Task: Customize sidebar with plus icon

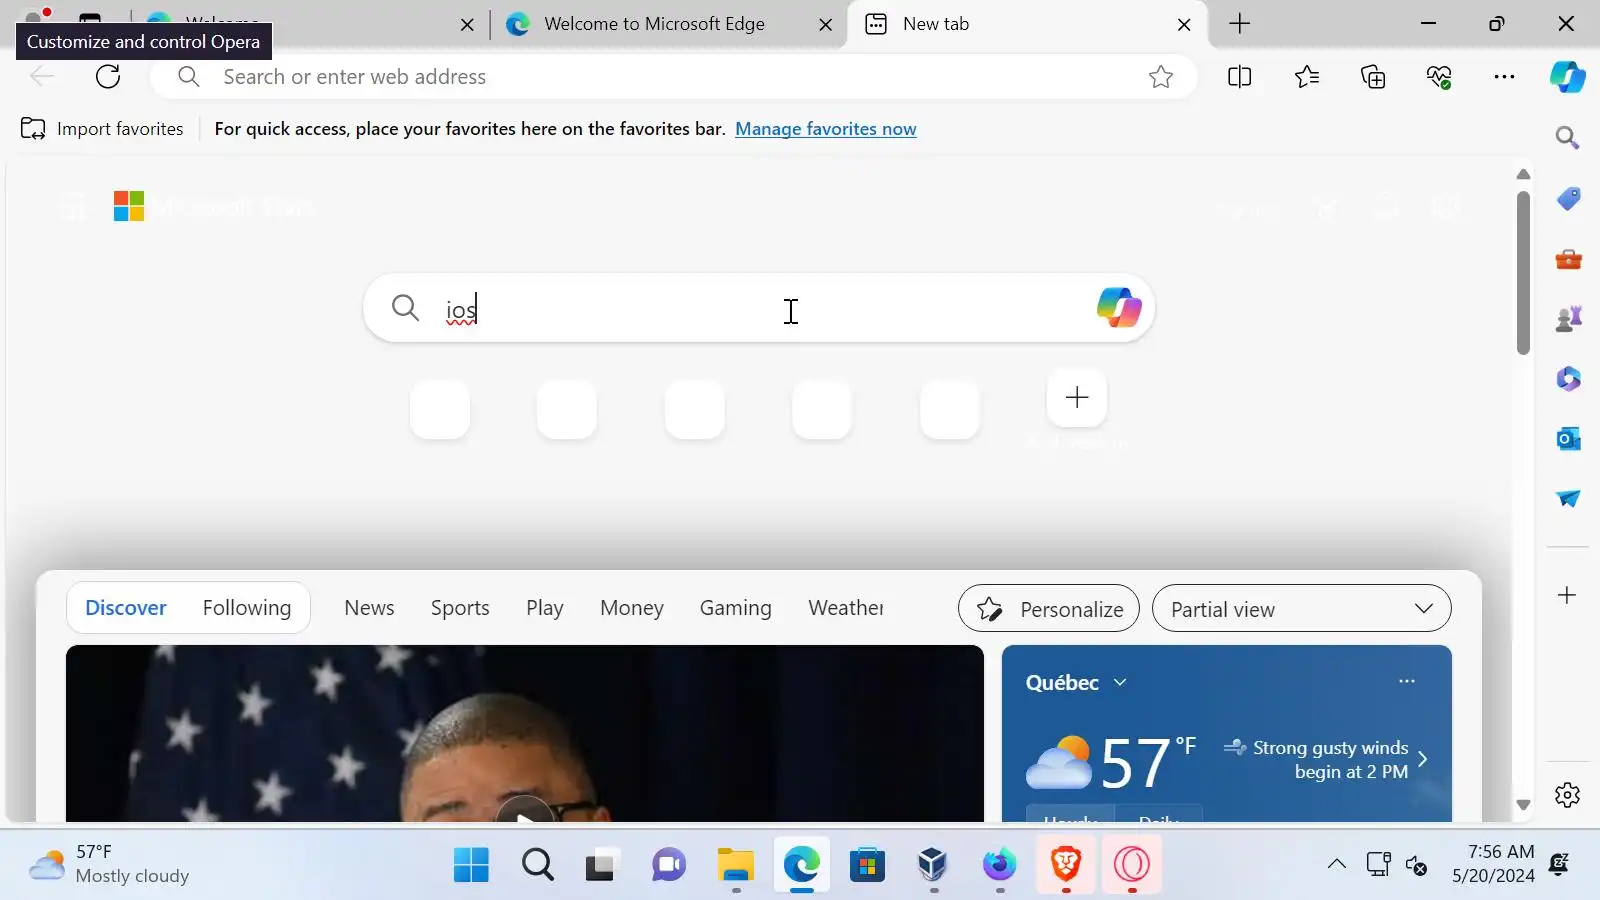Action: pos(1567,595)
